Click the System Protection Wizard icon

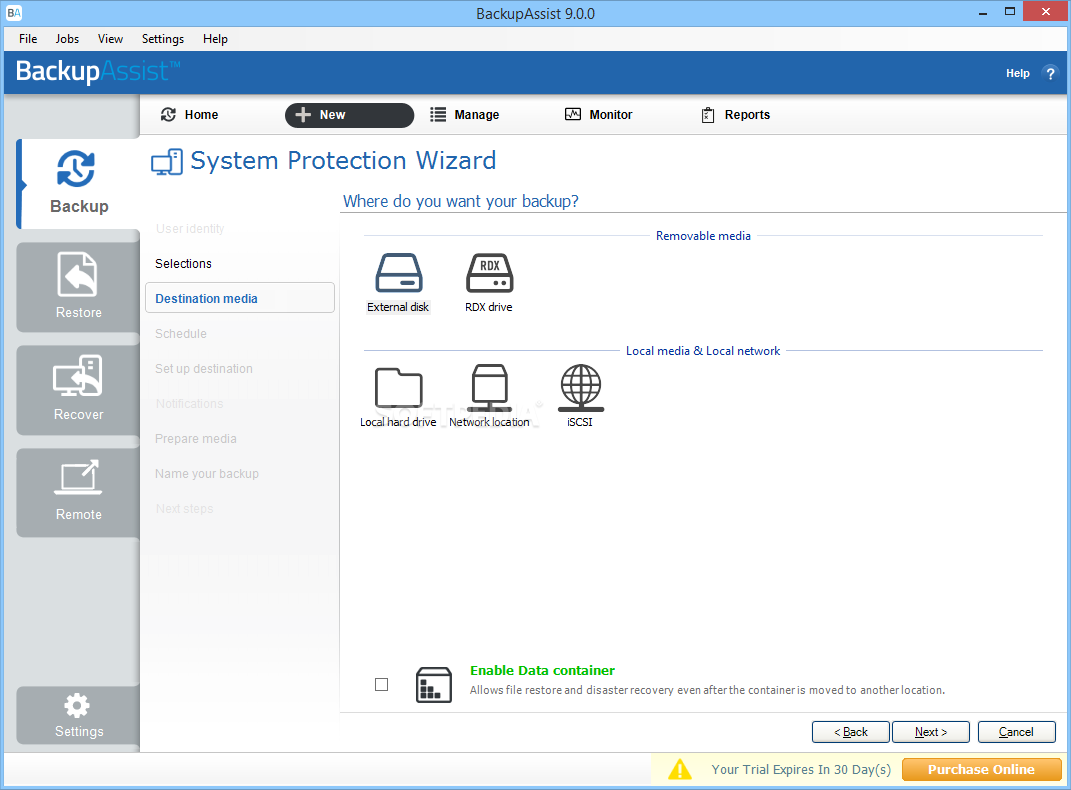(x=167, y=162)
